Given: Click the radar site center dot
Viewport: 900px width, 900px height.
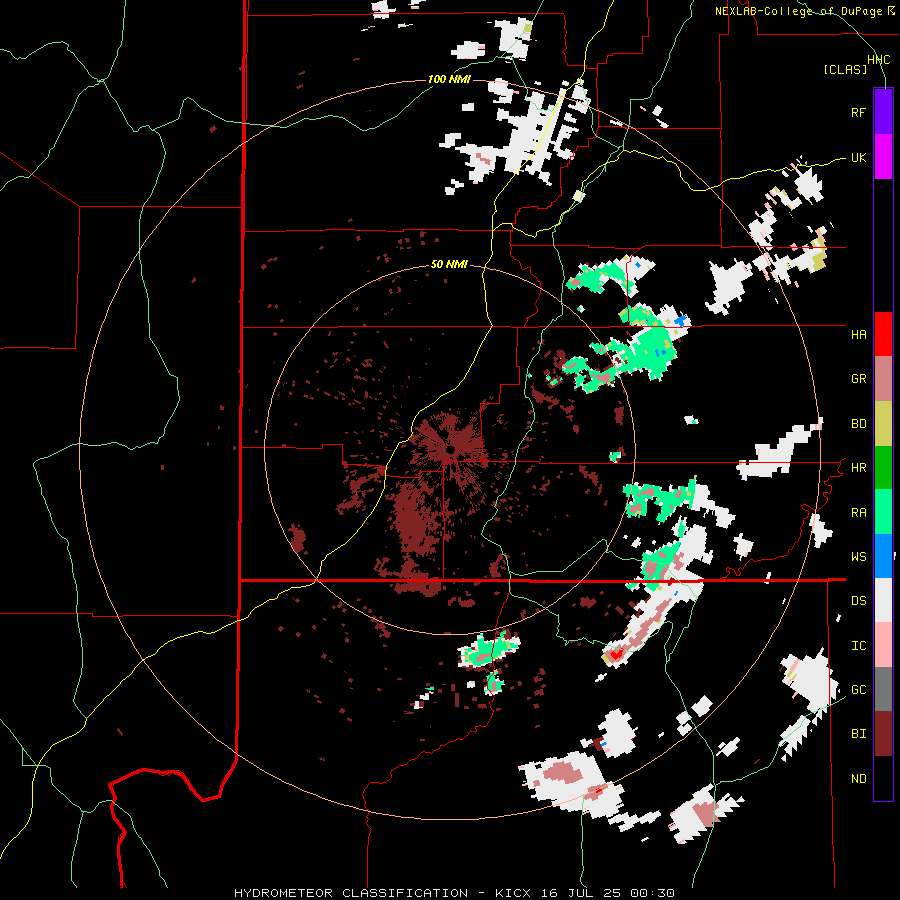Looking at the screenshot, I should (x=451, y=449).
